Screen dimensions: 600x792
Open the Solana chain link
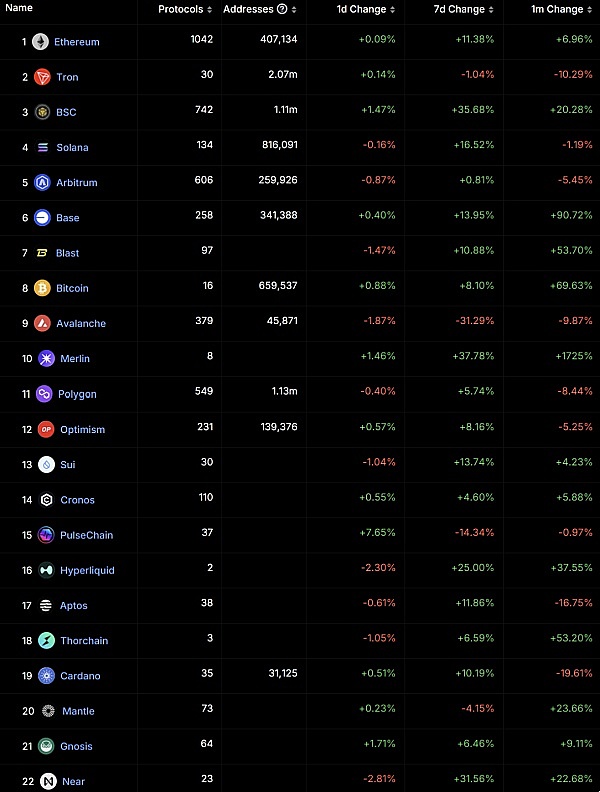pos(72,147)
